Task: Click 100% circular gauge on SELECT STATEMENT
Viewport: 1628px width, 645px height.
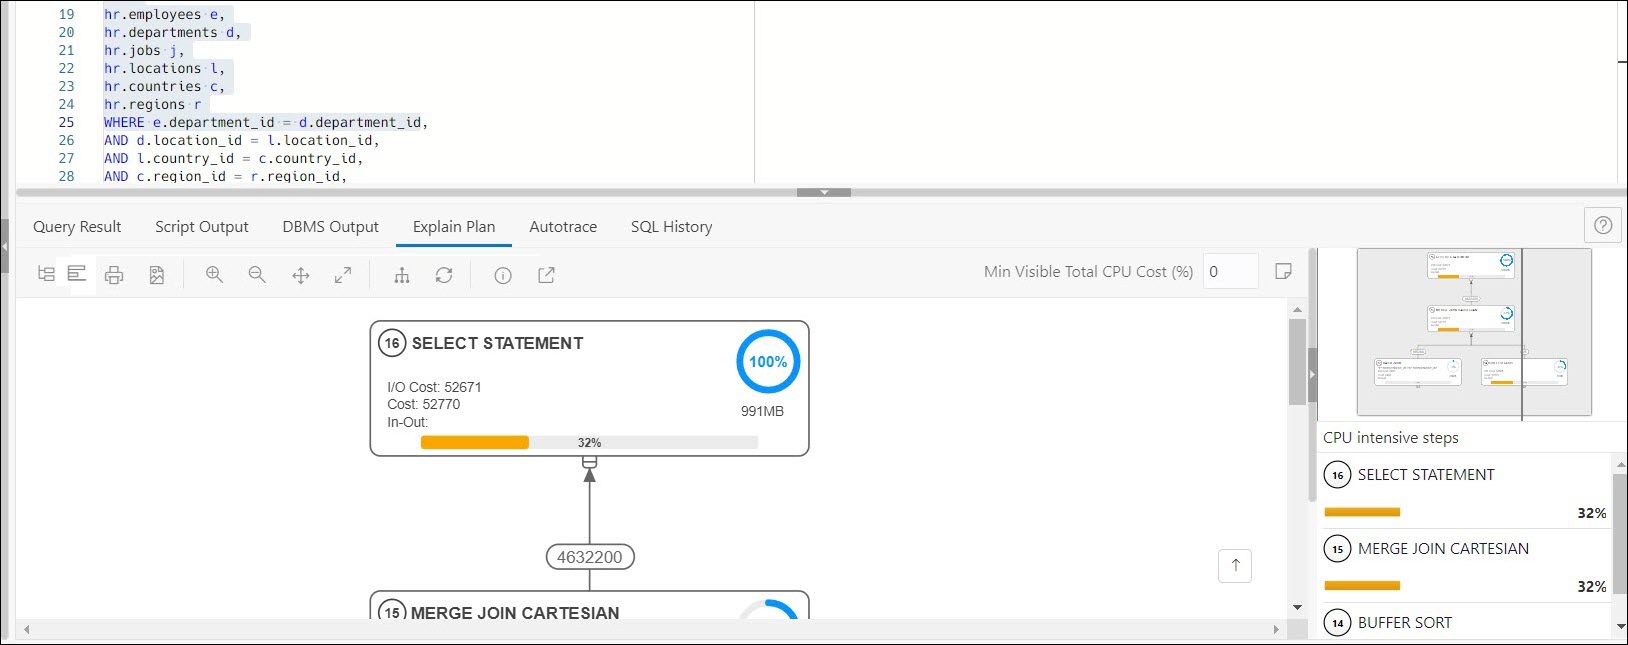Action: pos(768,362)
